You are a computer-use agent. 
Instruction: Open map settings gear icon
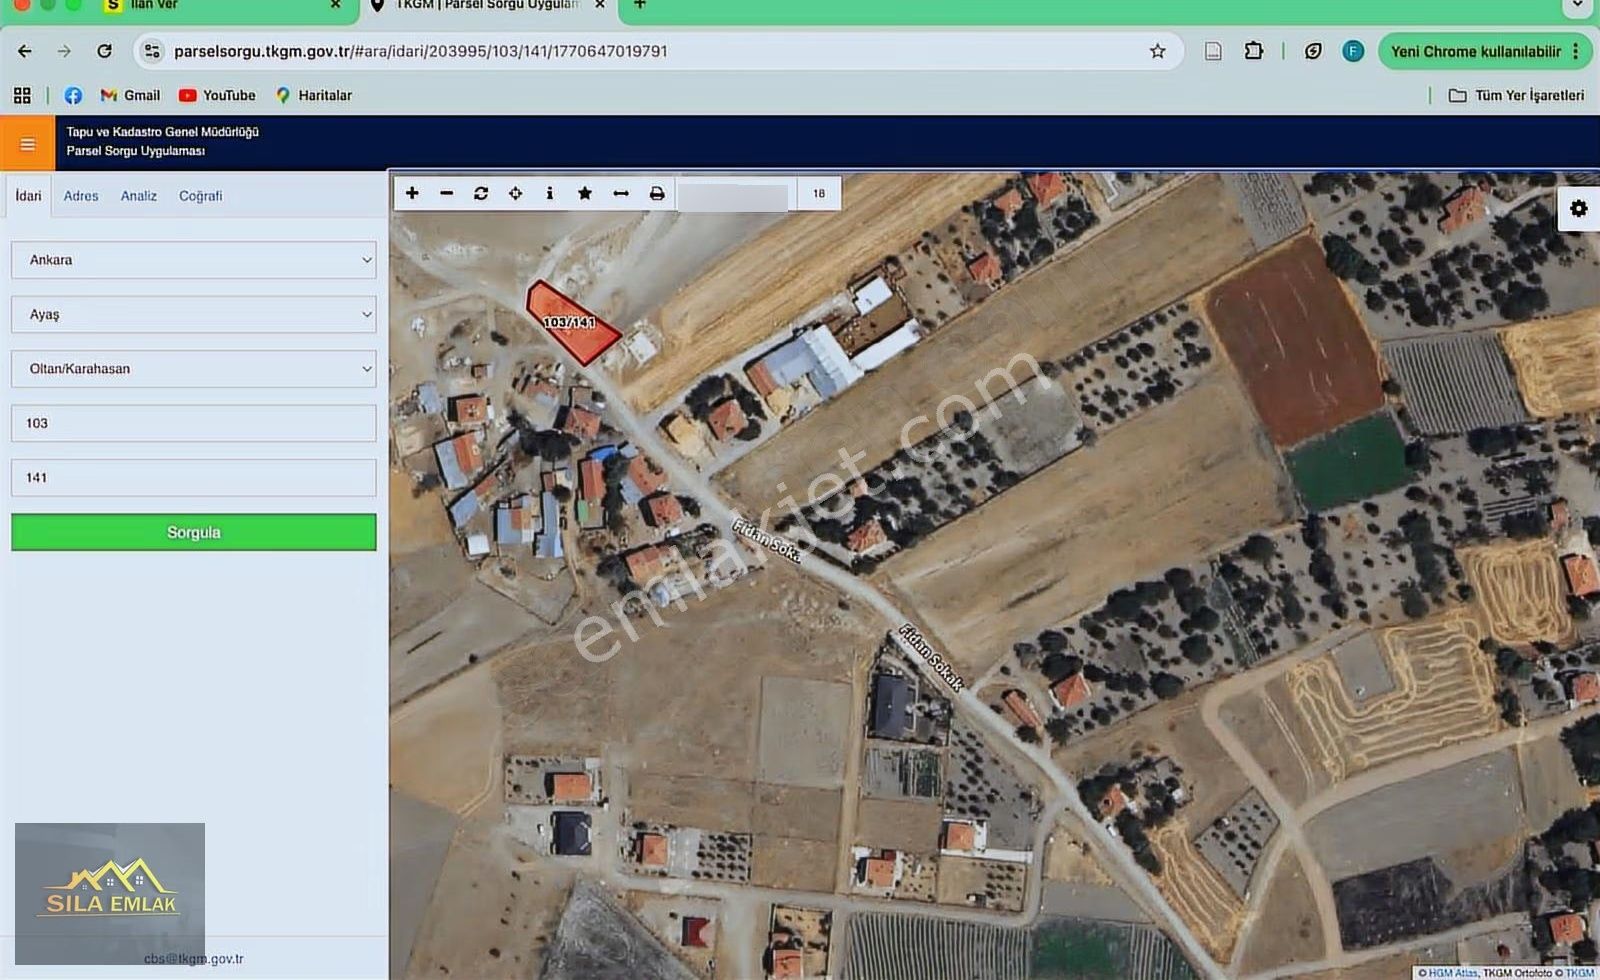(x=1578, y=208)
